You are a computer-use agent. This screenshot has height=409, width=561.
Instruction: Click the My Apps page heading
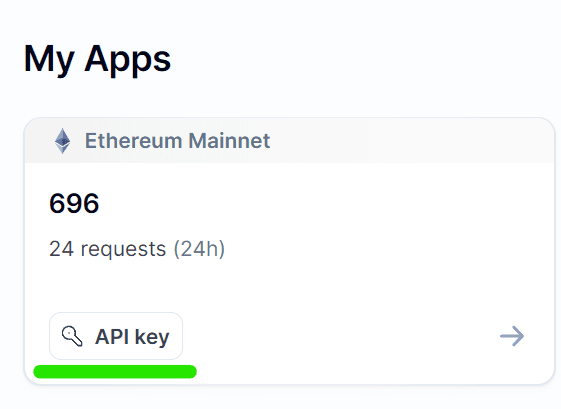point(97,59)
